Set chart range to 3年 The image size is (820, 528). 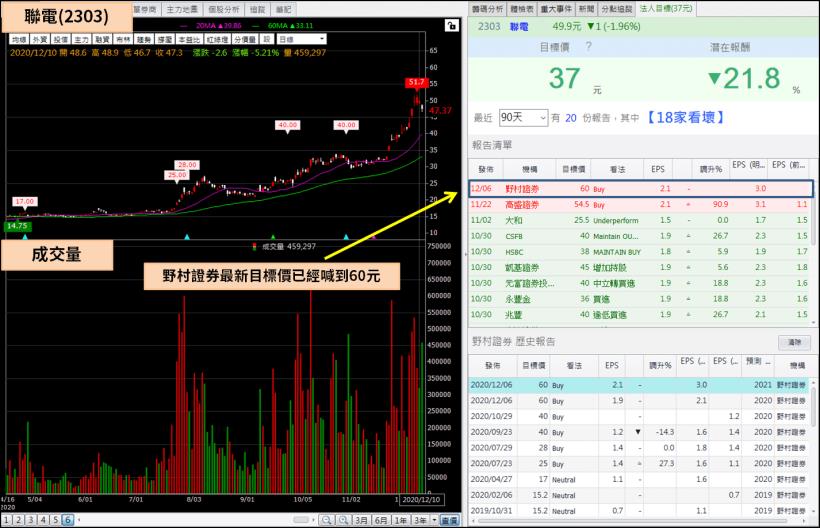[420, 520]
